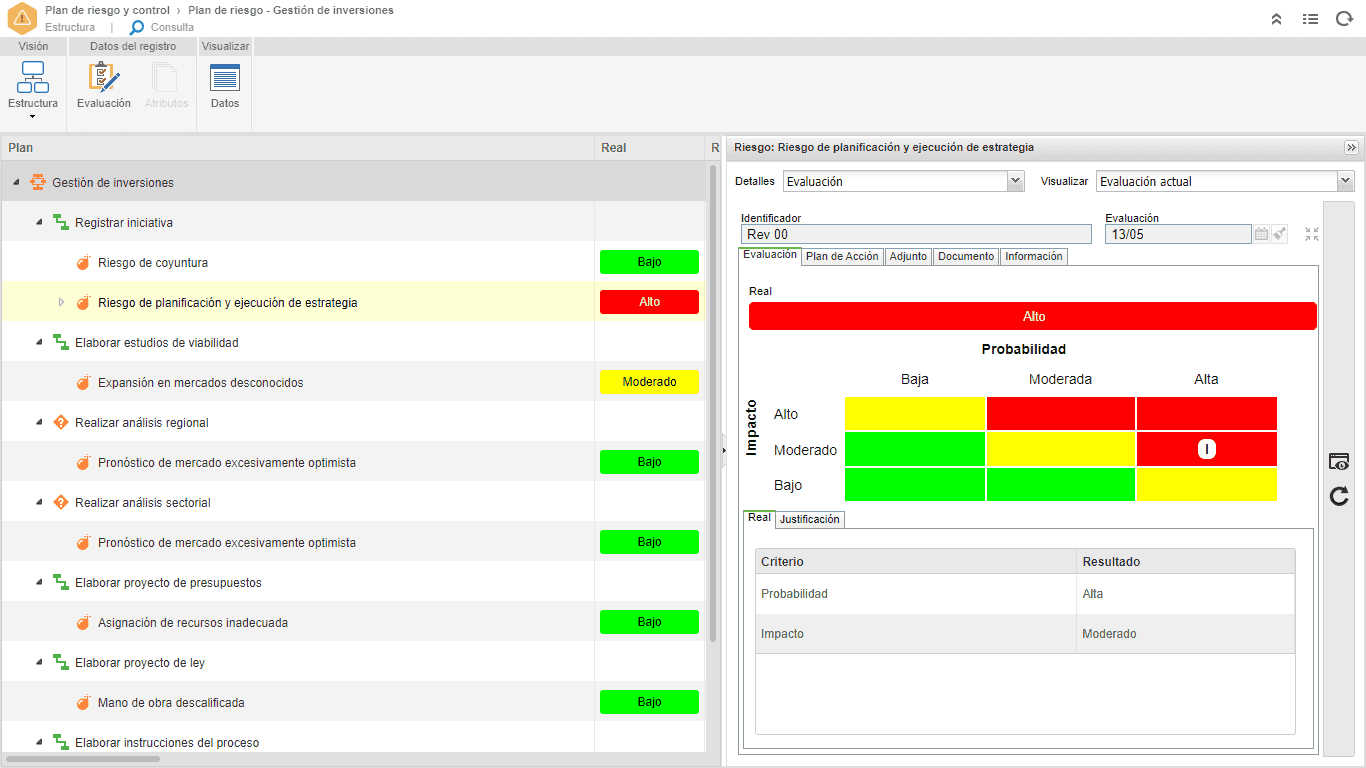
Task: Click the eraser icon beside the calendar
Action: click(1280, 234)
